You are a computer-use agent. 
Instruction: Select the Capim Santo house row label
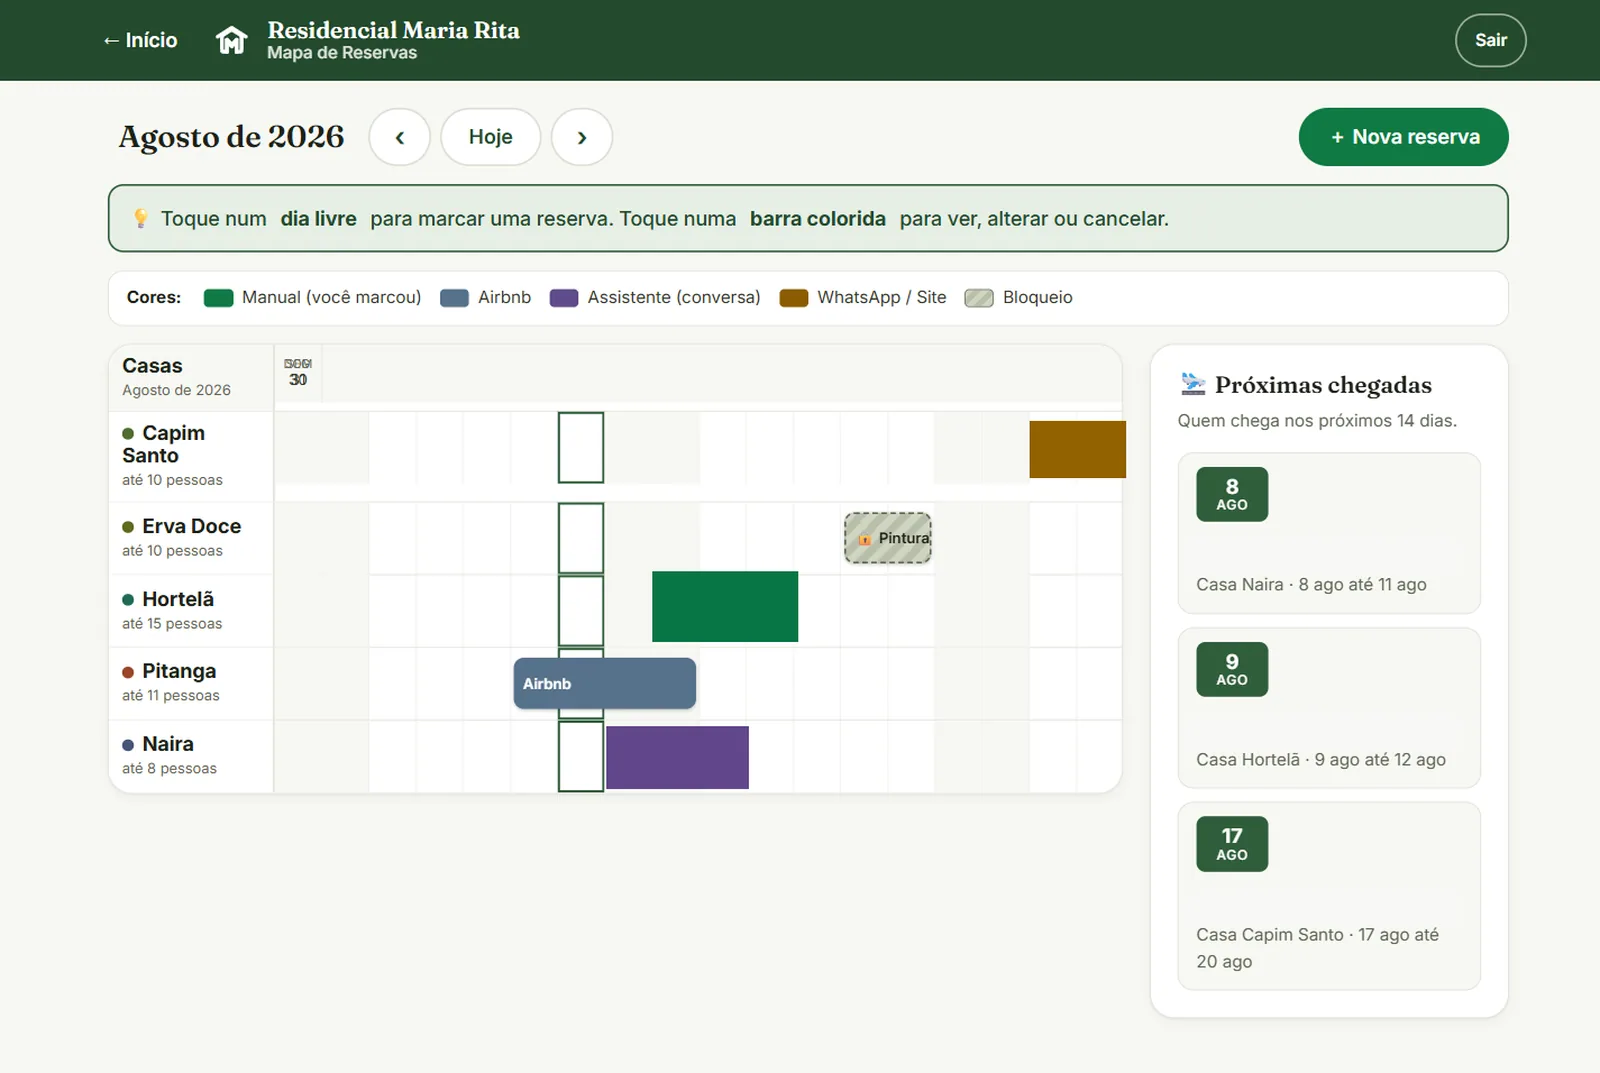coord(191,456)
